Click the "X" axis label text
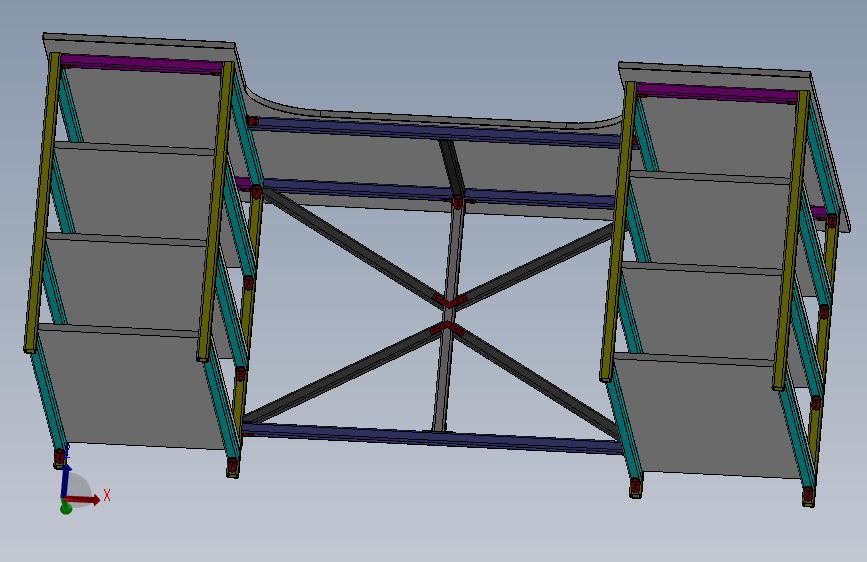Screen dimensions: 867x562 click(x=107, y=495)
